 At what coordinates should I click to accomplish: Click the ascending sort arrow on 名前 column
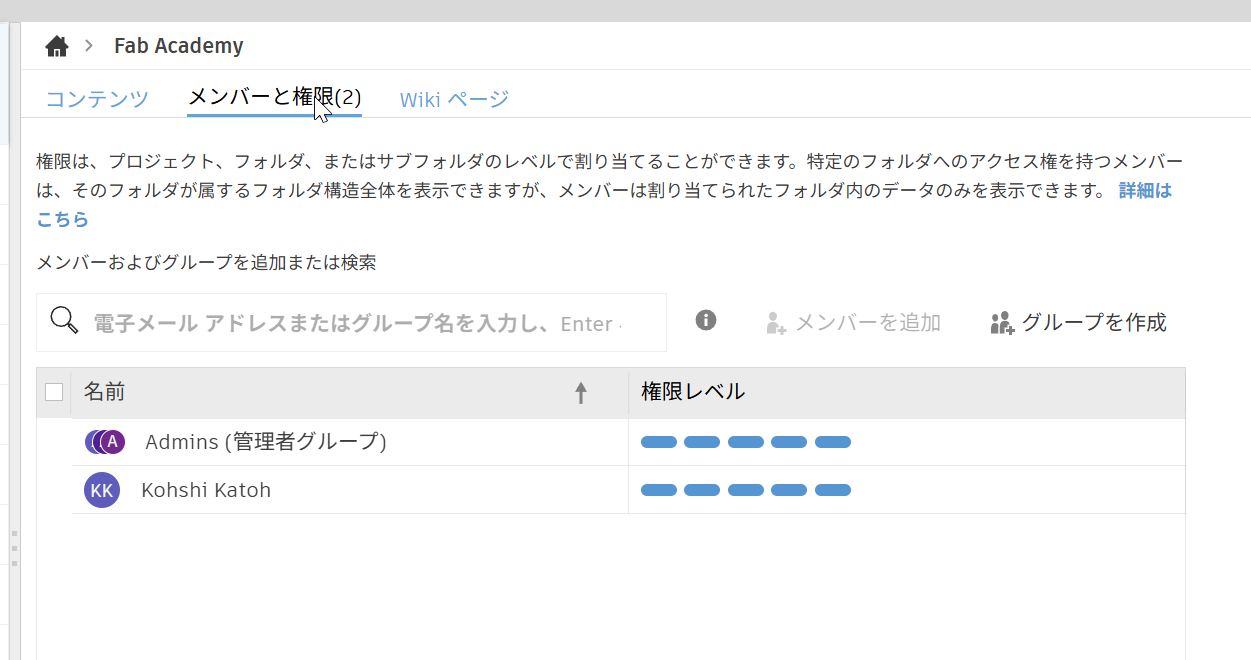581,392
